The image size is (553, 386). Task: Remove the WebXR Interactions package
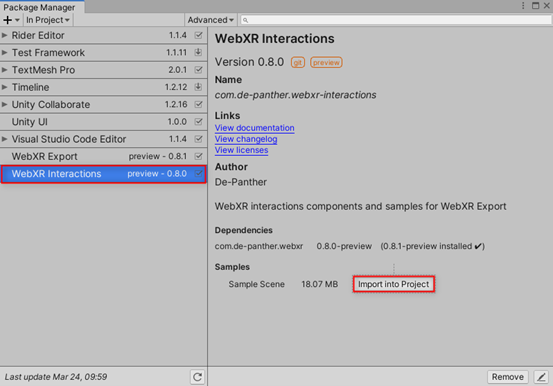coord(508,377)
